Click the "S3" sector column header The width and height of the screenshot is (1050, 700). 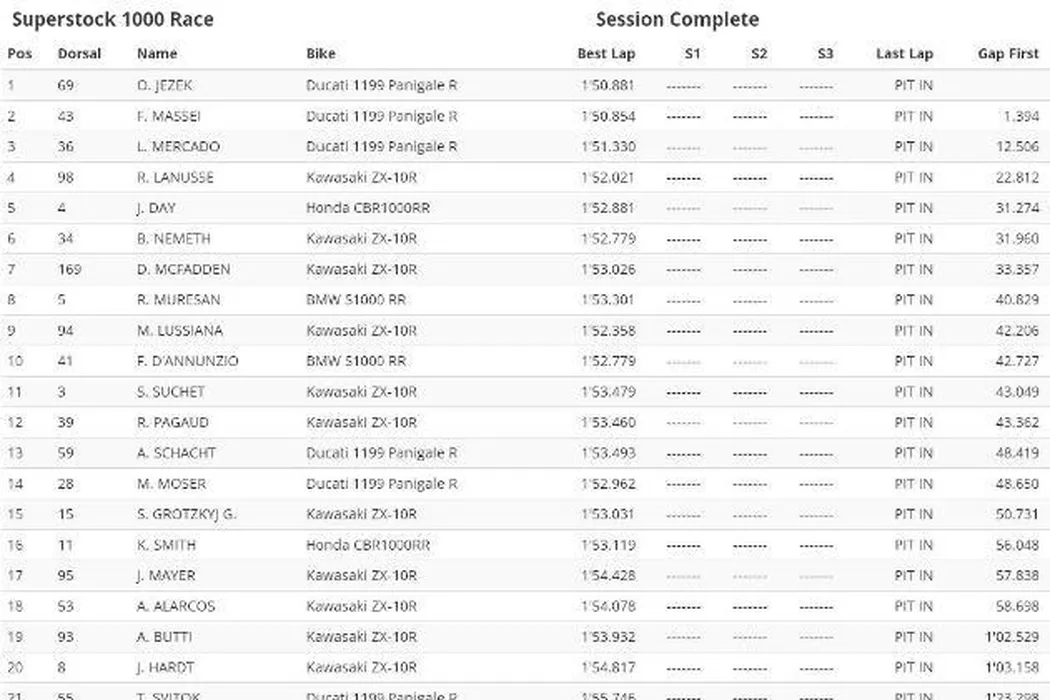pyautogui.click(x=825, y=54)
